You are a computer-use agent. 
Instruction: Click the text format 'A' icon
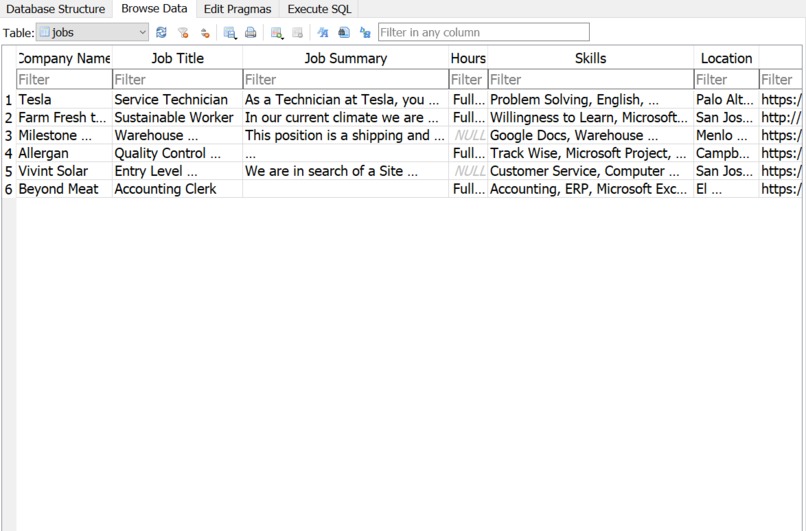click(323, 32)
